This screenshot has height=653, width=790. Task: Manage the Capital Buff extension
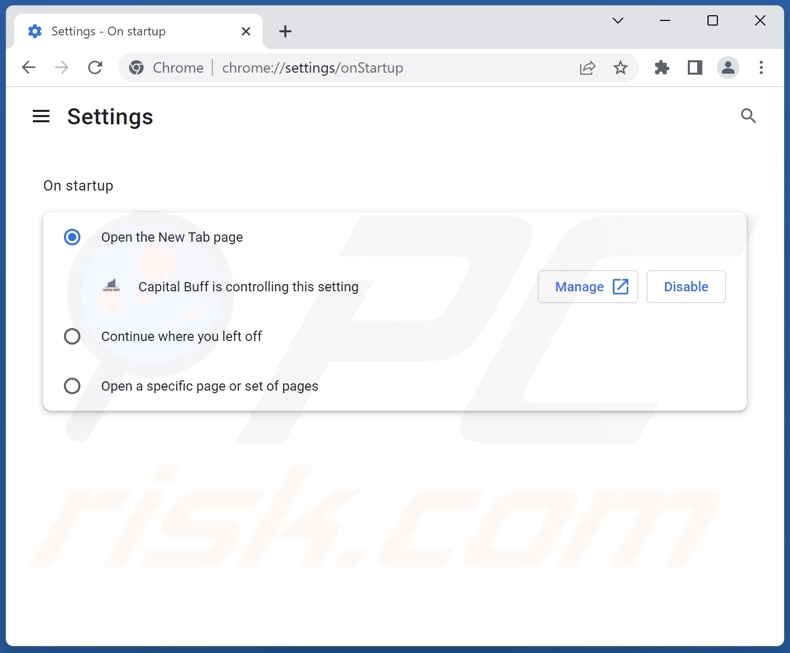(587, 287)
